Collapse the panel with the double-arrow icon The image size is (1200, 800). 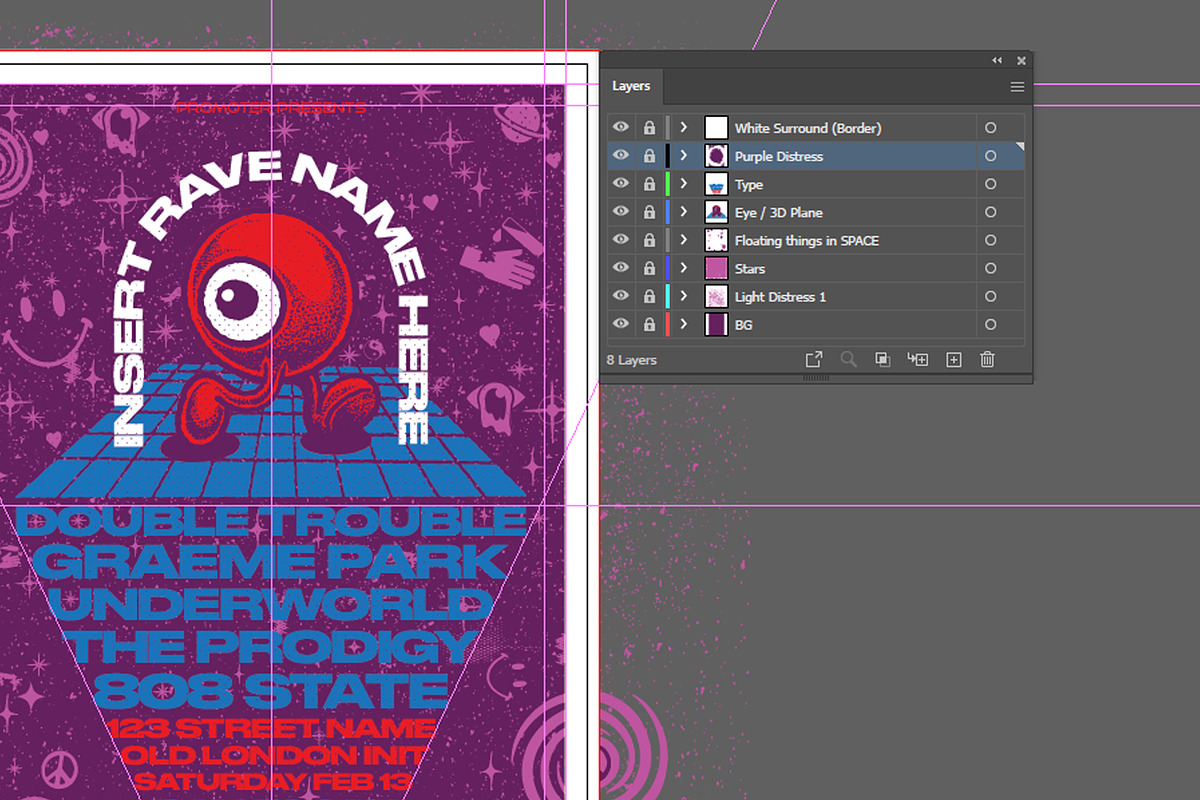tap(996, 60)
